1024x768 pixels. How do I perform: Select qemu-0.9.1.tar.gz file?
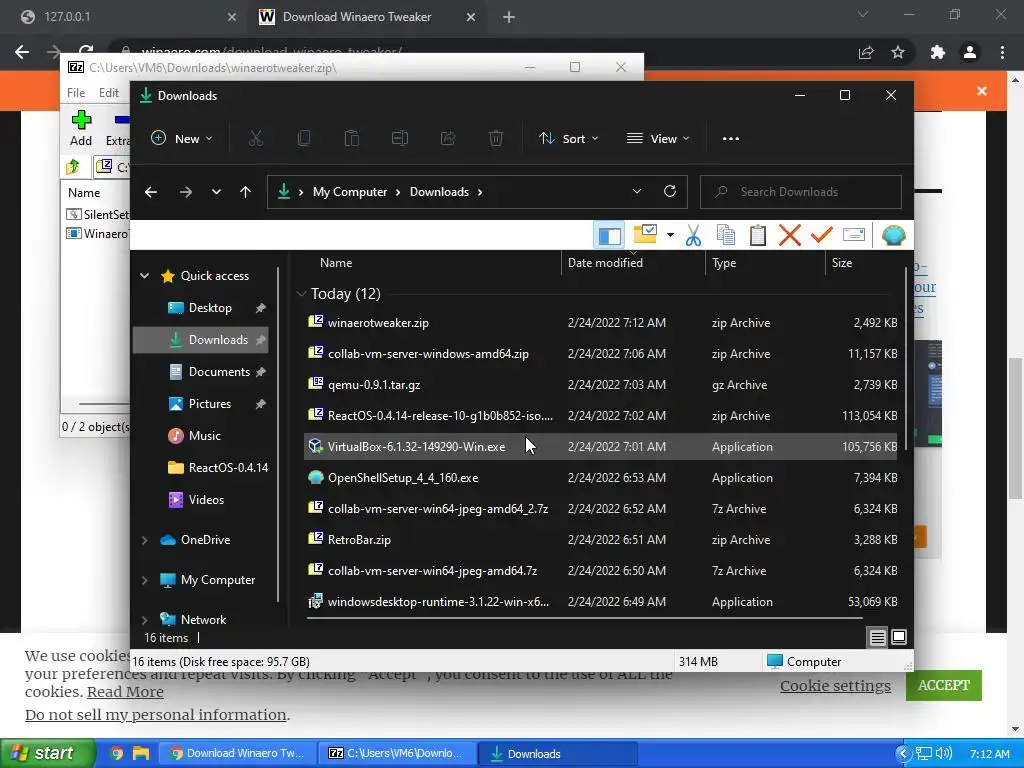600,385
